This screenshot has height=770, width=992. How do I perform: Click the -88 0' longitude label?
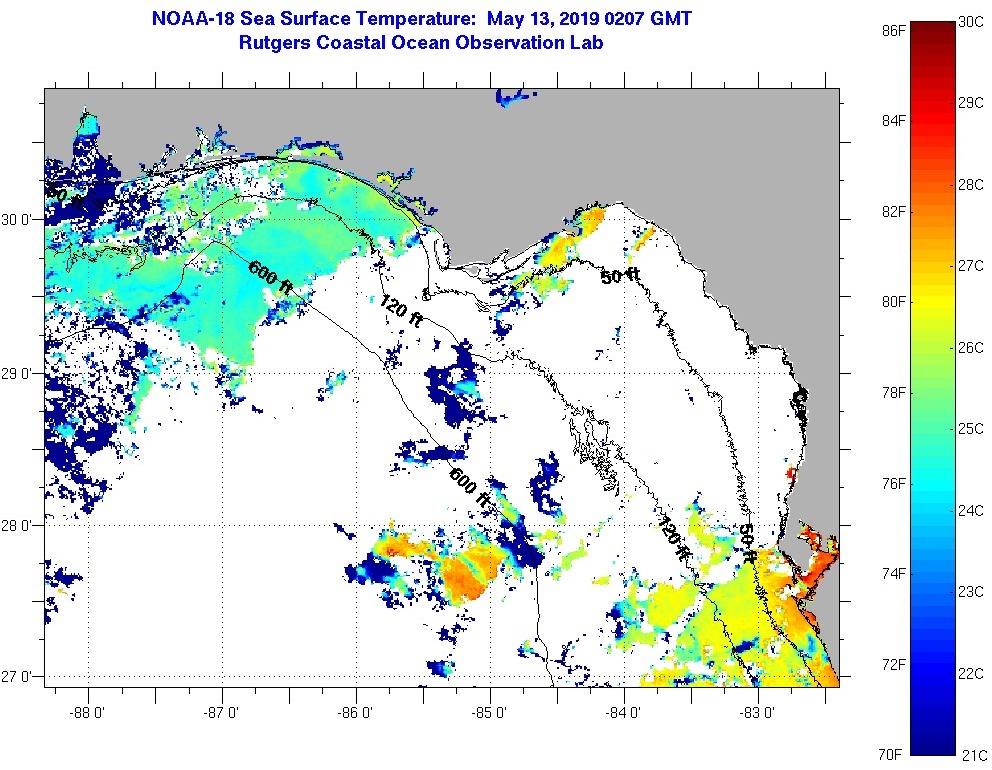[89, 714]
